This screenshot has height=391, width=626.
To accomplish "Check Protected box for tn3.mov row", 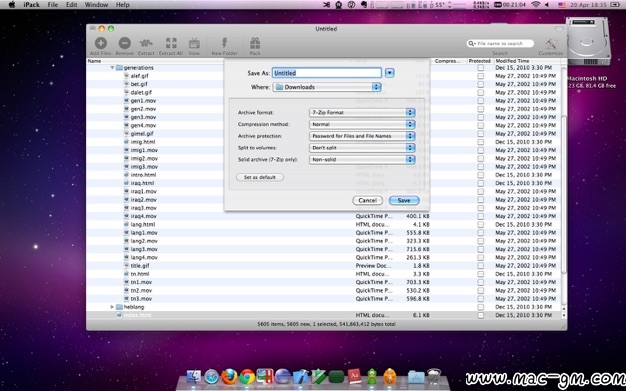I will point(480,299).
